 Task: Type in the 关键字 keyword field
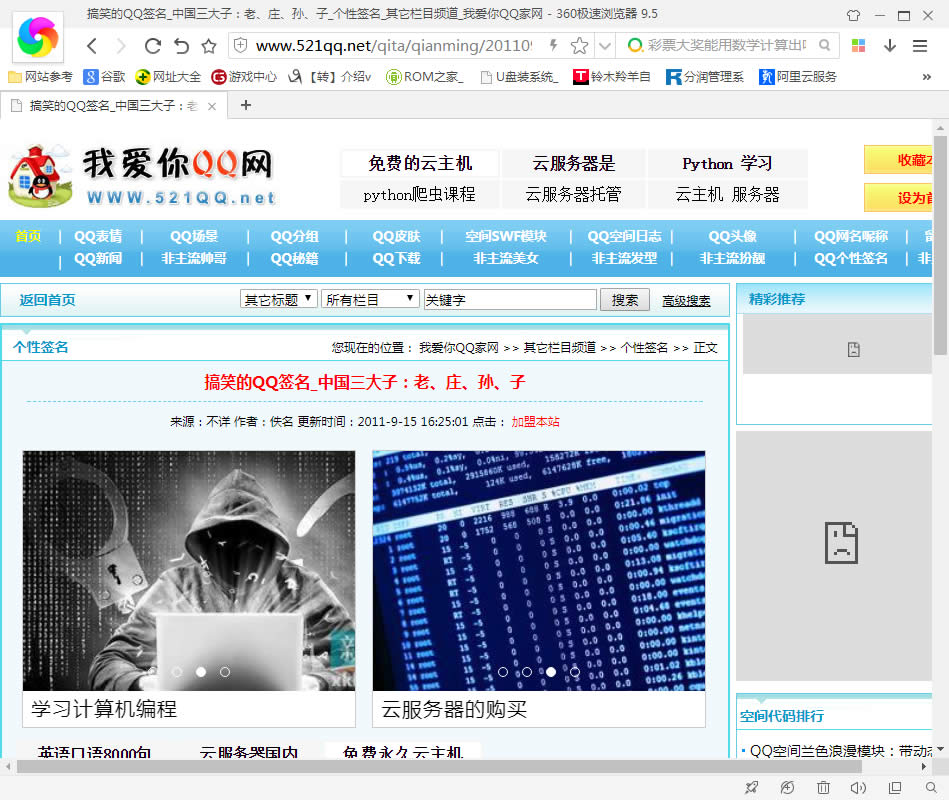[510, 299]
